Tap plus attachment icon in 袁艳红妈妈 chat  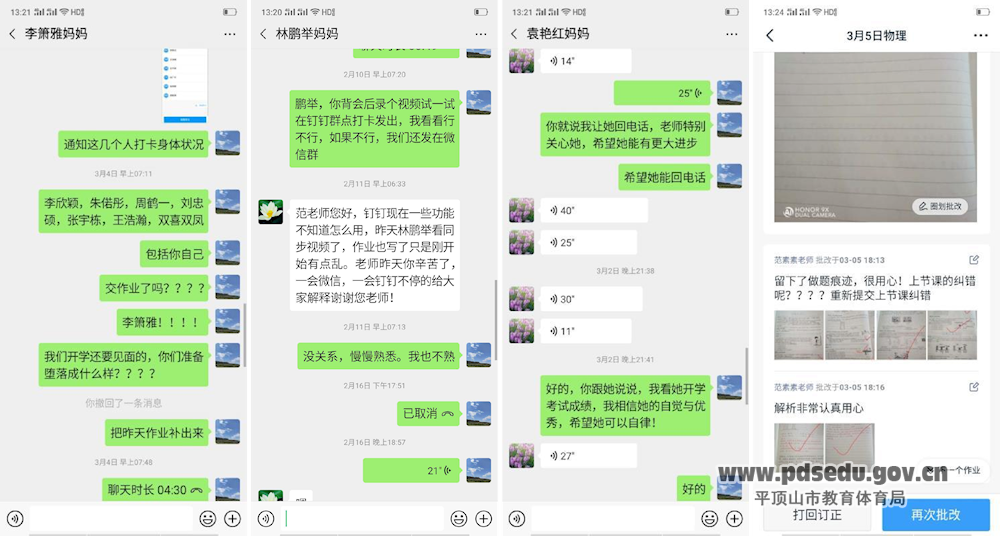tap(735, 518)
